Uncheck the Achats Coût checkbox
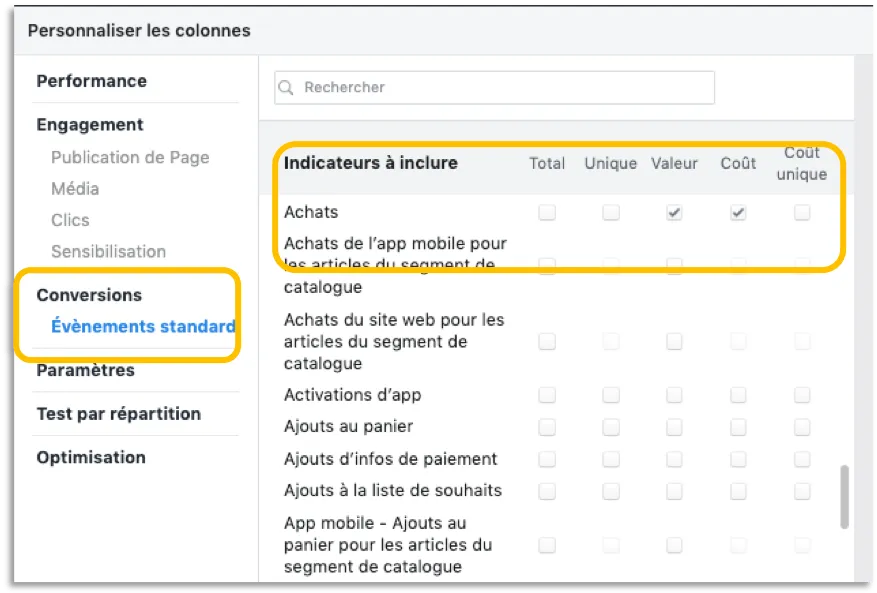877x593 pixels. [x=738, y=213]
